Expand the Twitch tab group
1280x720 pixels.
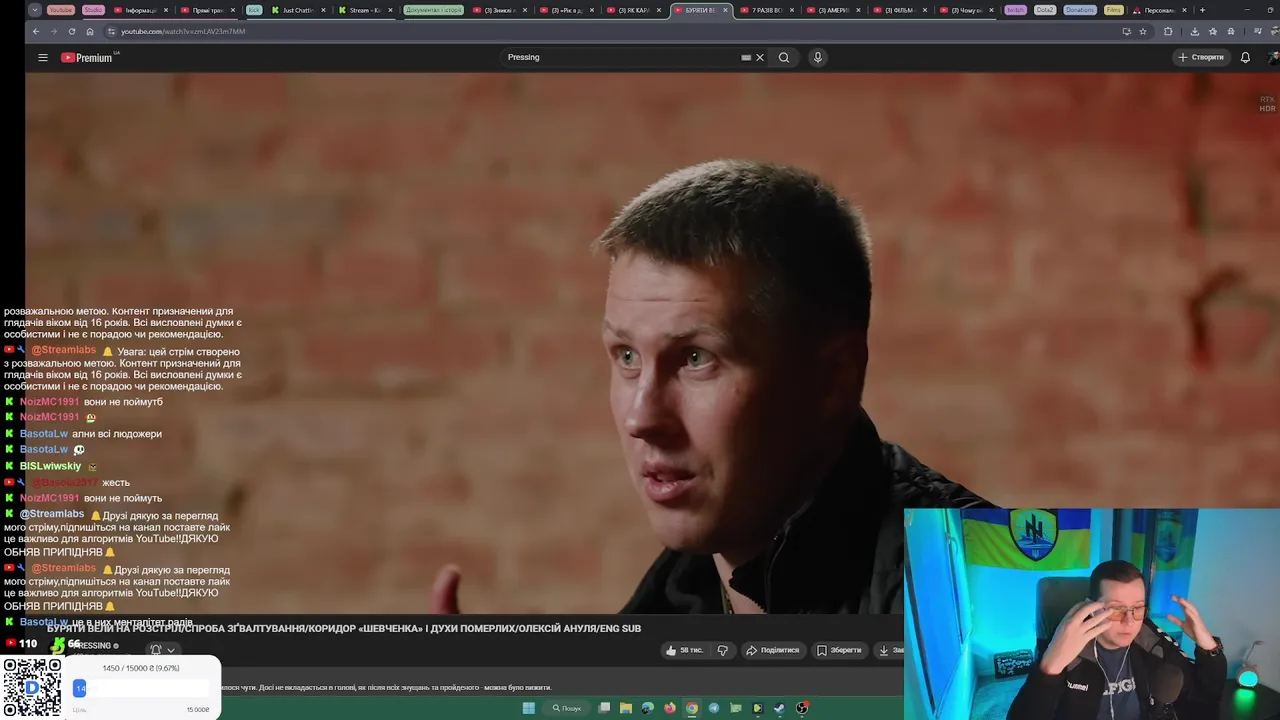(1015, 10)
